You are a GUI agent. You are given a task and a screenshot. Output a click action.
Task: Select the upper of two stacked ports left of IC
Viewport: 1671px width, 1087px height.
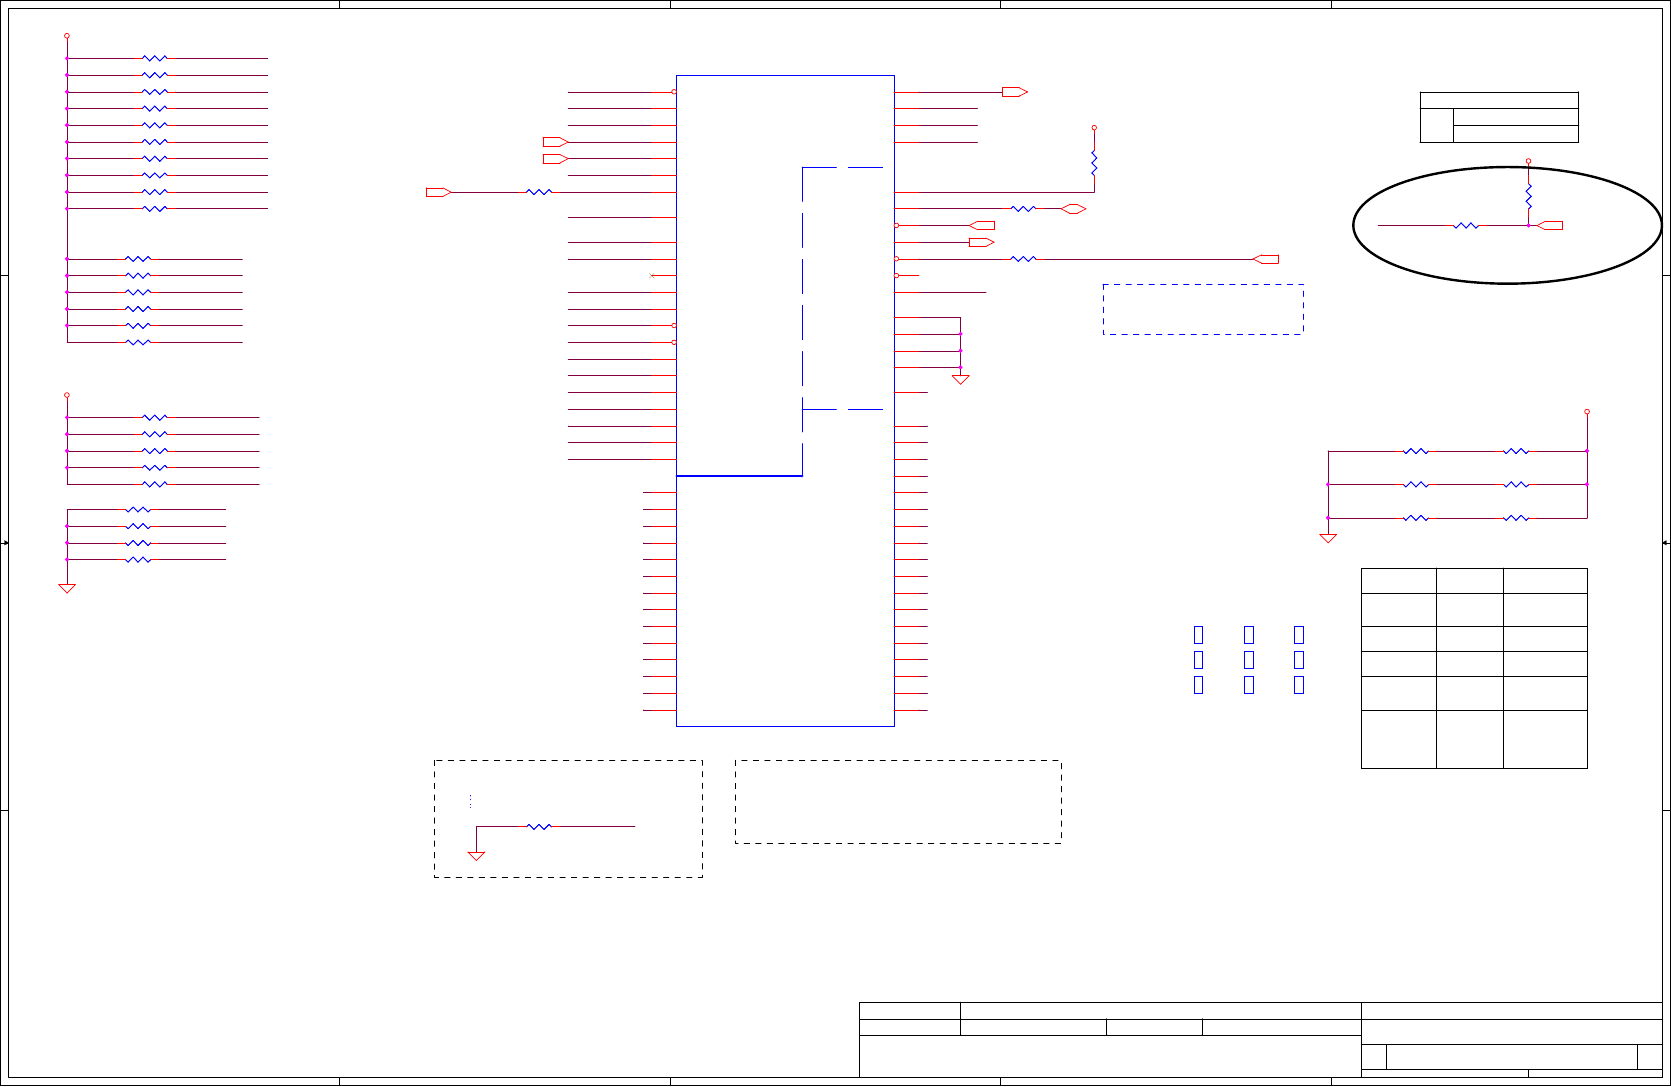(x=555, y=142)
